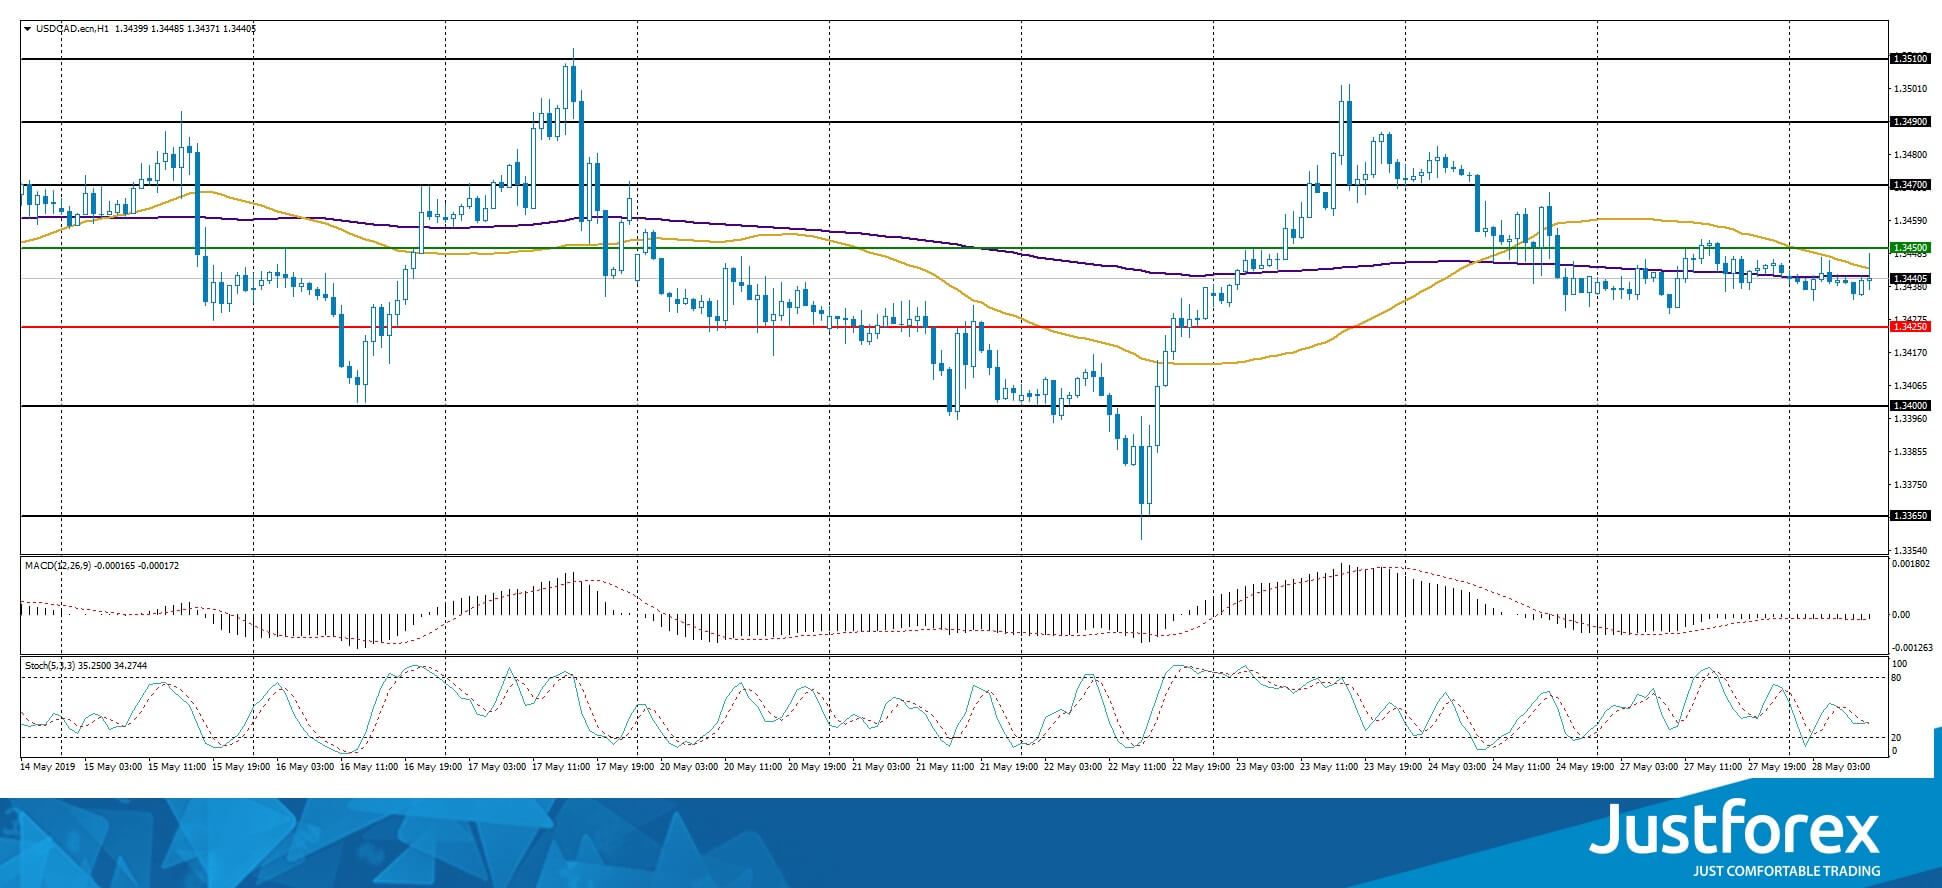Click the 21 May 11:00 time label
The width and height of the screenshot is (1942, 888).
944,767
